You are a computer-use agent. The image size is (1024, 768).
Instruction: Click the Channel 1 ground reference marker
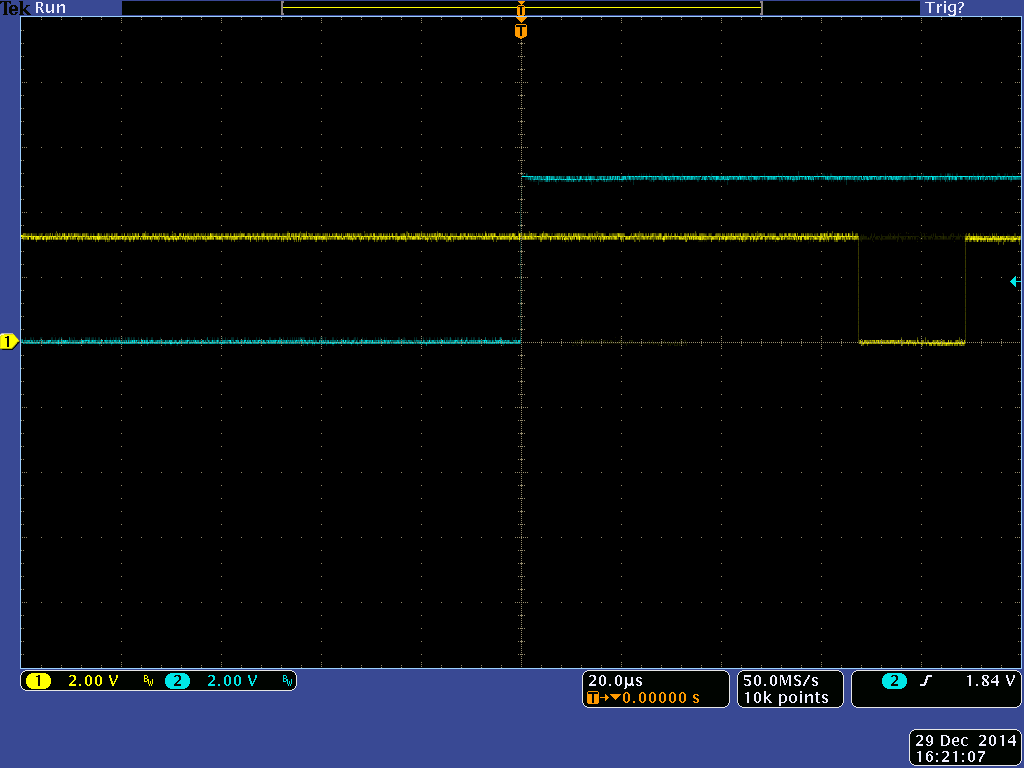(9, 341)
